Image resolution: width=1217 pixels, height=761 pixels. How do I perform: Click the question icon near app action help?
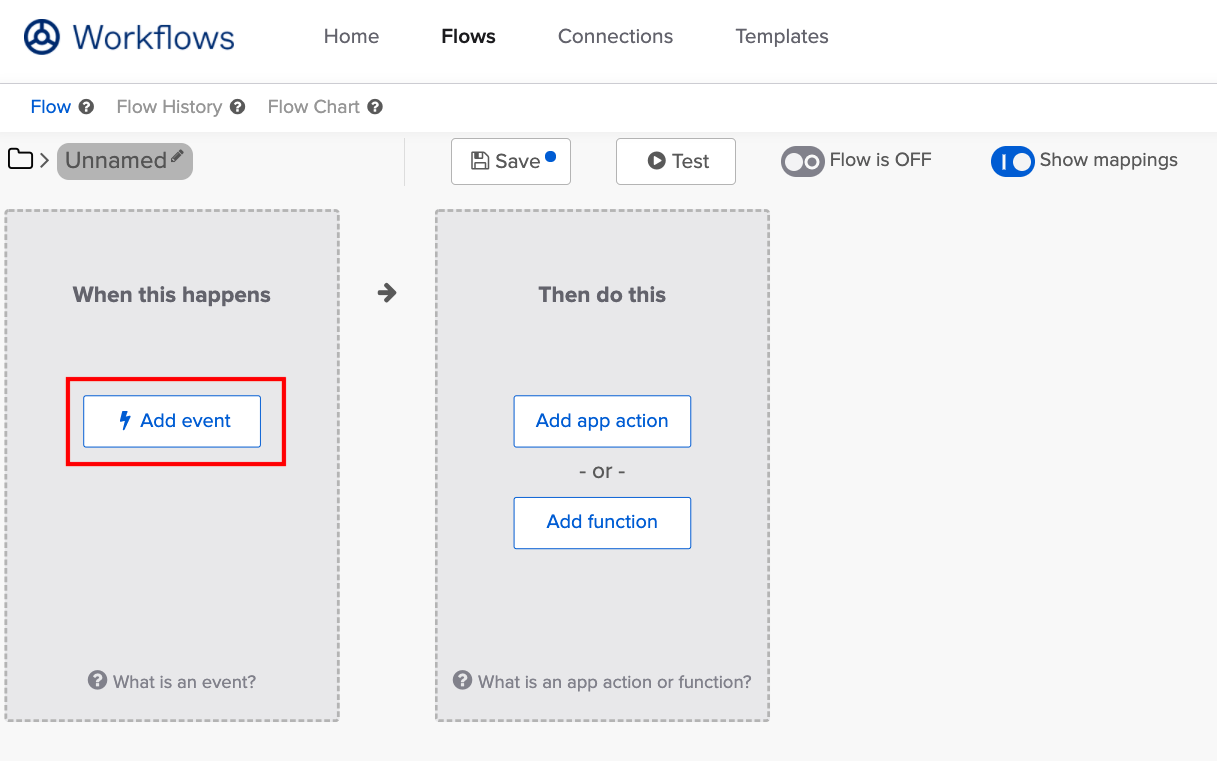tap(462, 680)
